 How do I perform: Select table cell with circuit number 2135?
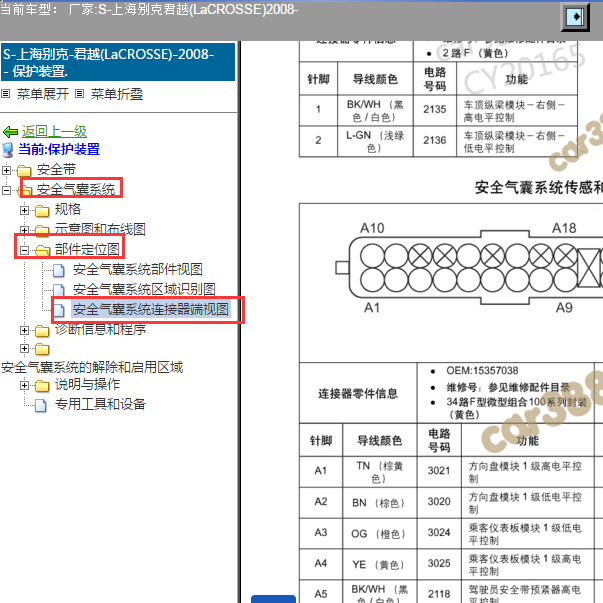pos(435,110)
